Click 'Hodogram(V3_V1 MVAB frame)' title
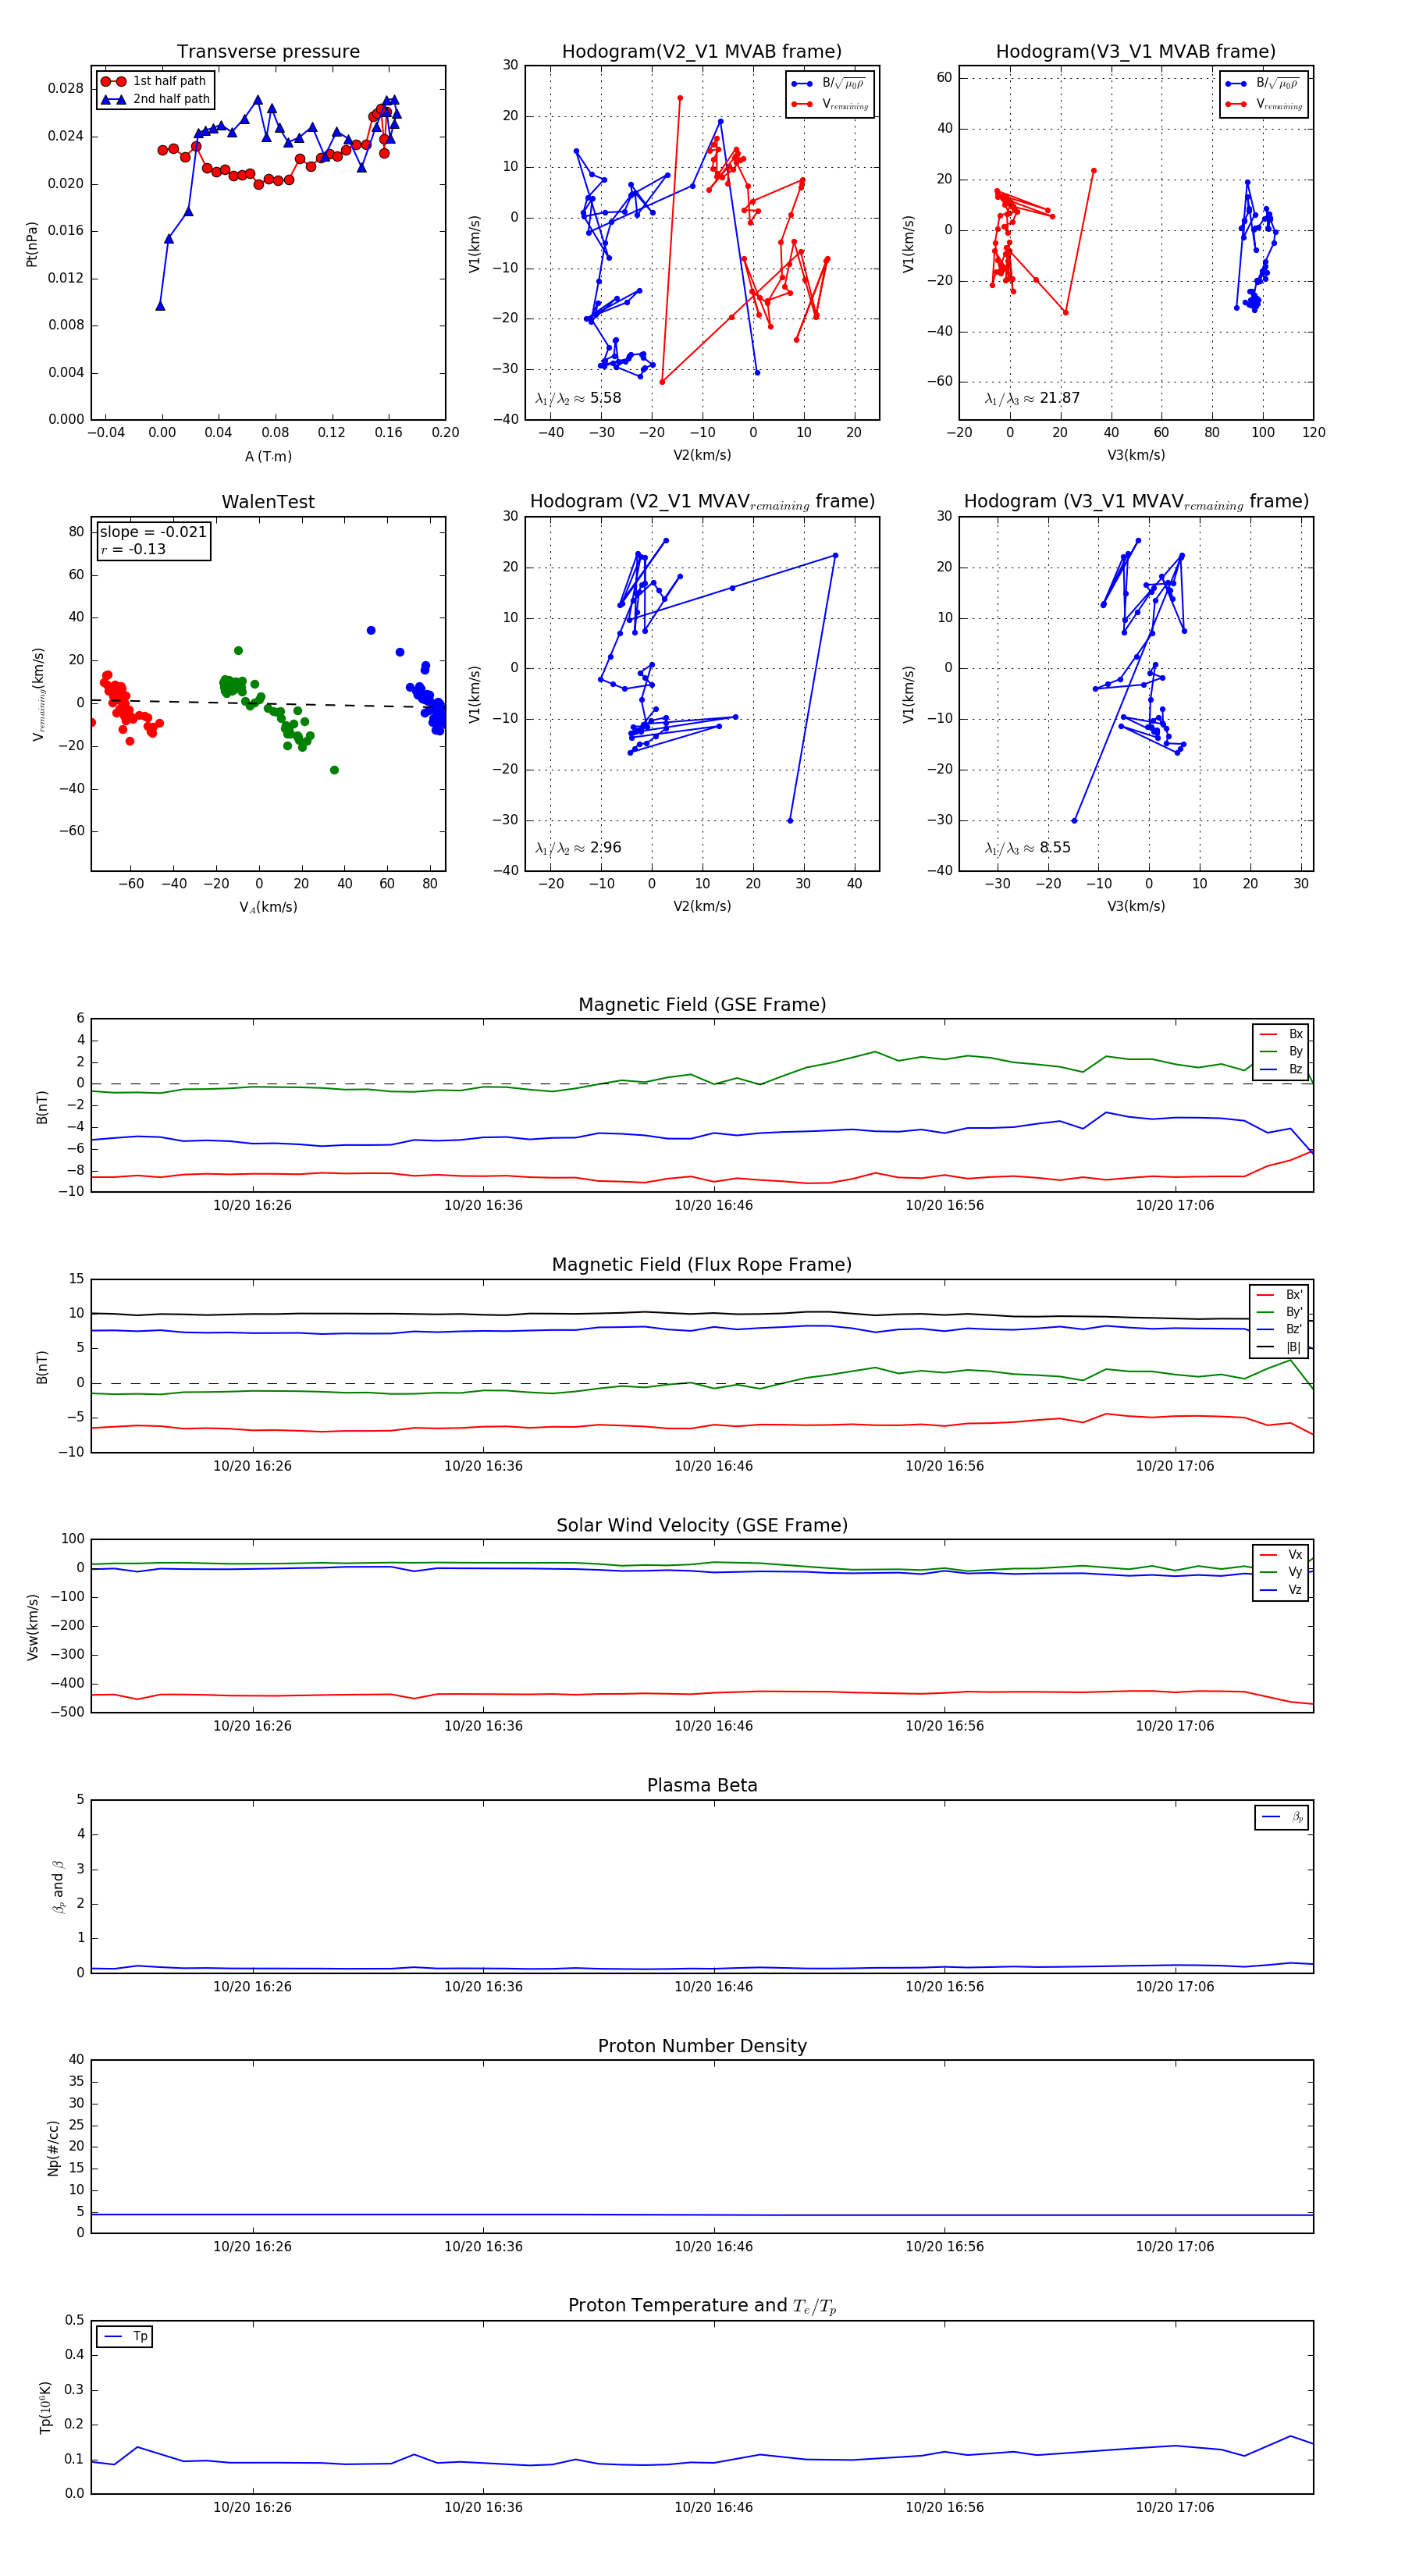Image resolution: width=1405 pixels, height=2576 pixels. [1135, 52]
